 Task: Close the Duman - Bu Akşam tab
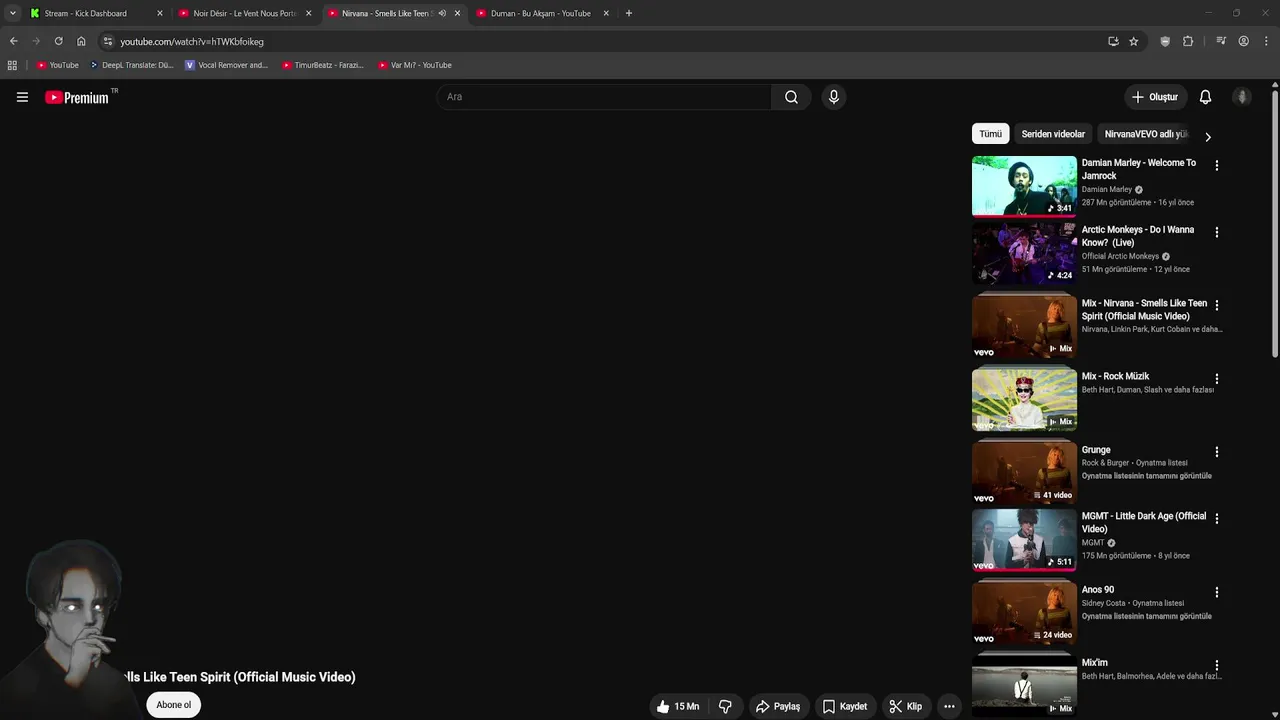tap(606, 13)
